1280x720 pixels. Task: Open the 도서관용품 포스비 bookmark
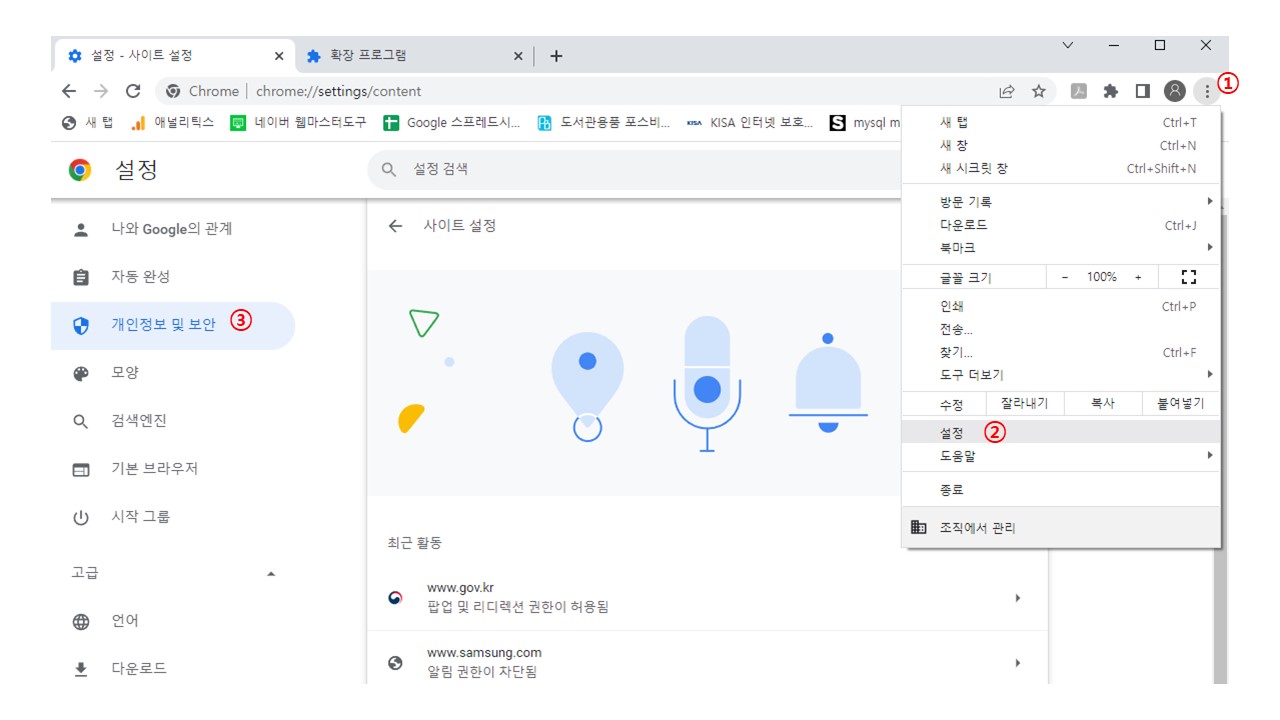point(603,123)
